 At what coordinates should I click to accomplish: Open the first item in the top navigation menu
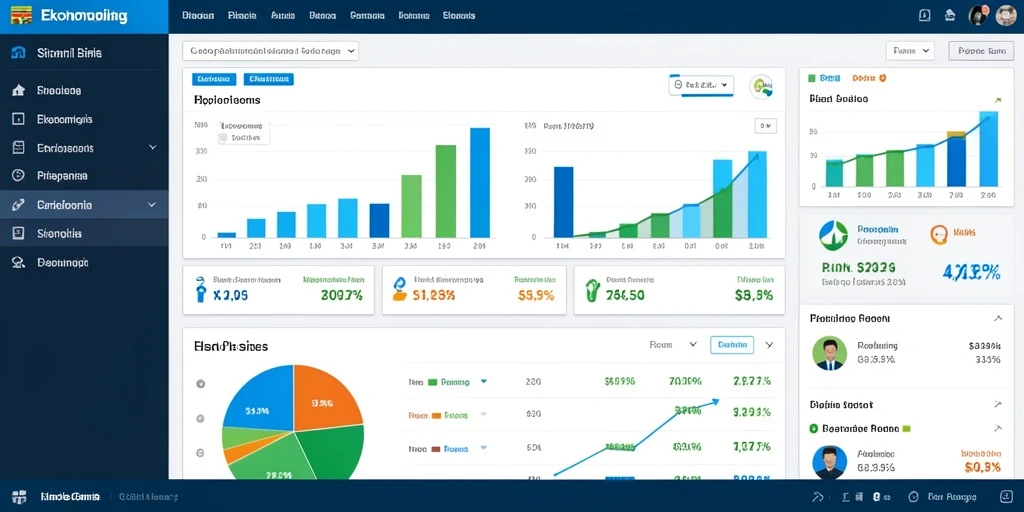tap(198, 15)
